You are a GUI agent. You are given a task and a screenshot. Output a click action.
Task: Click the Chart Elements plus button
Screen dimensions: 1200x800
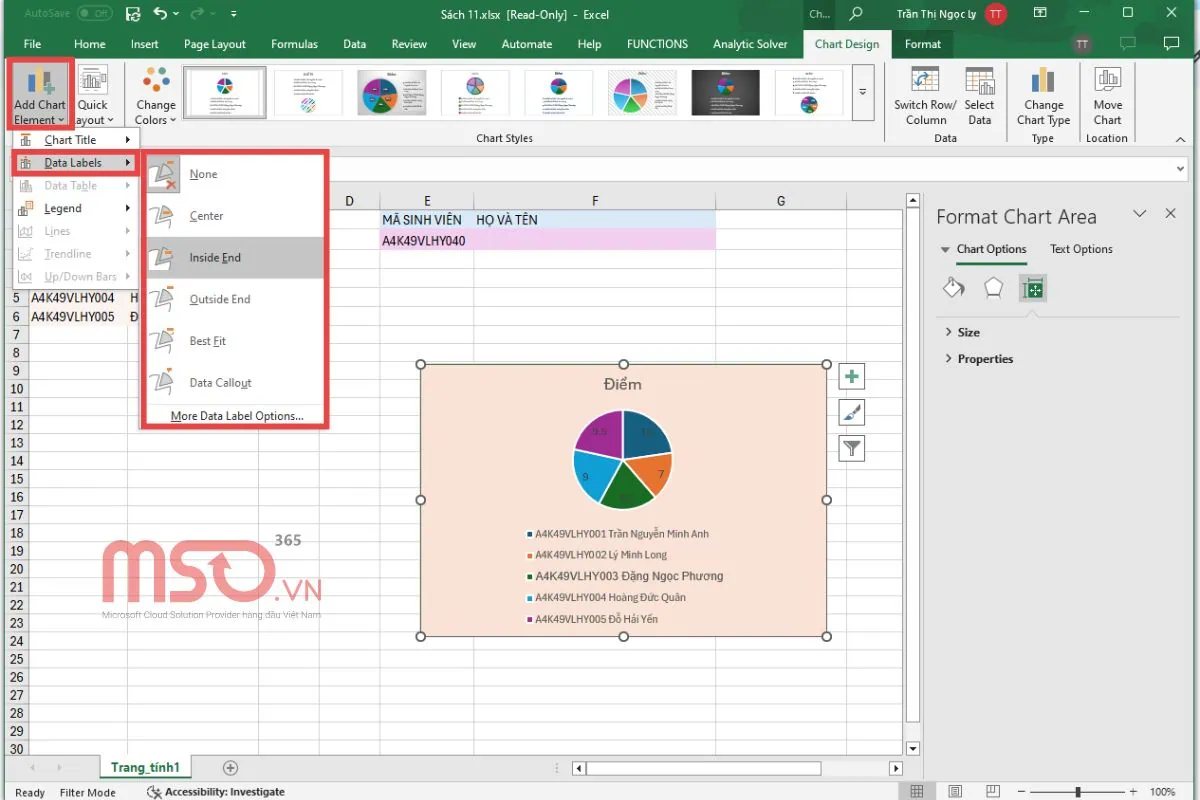point(851,376)
